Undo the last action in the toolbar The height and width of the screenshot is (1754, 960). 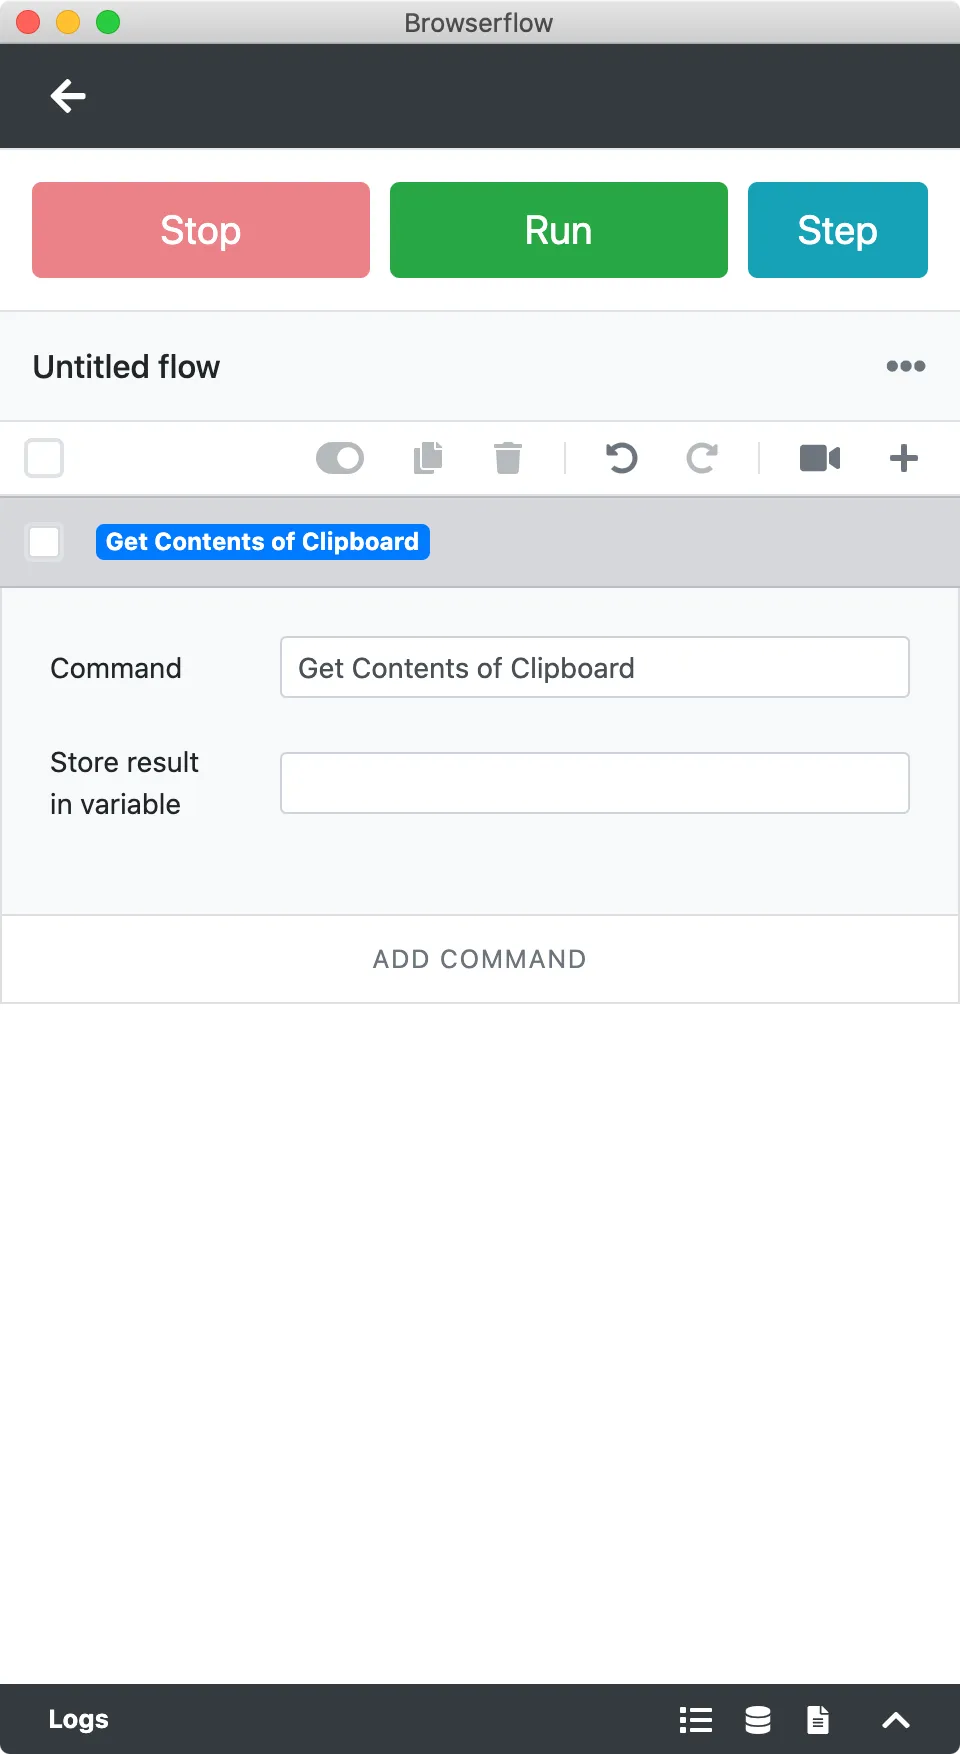coord(621,458)
